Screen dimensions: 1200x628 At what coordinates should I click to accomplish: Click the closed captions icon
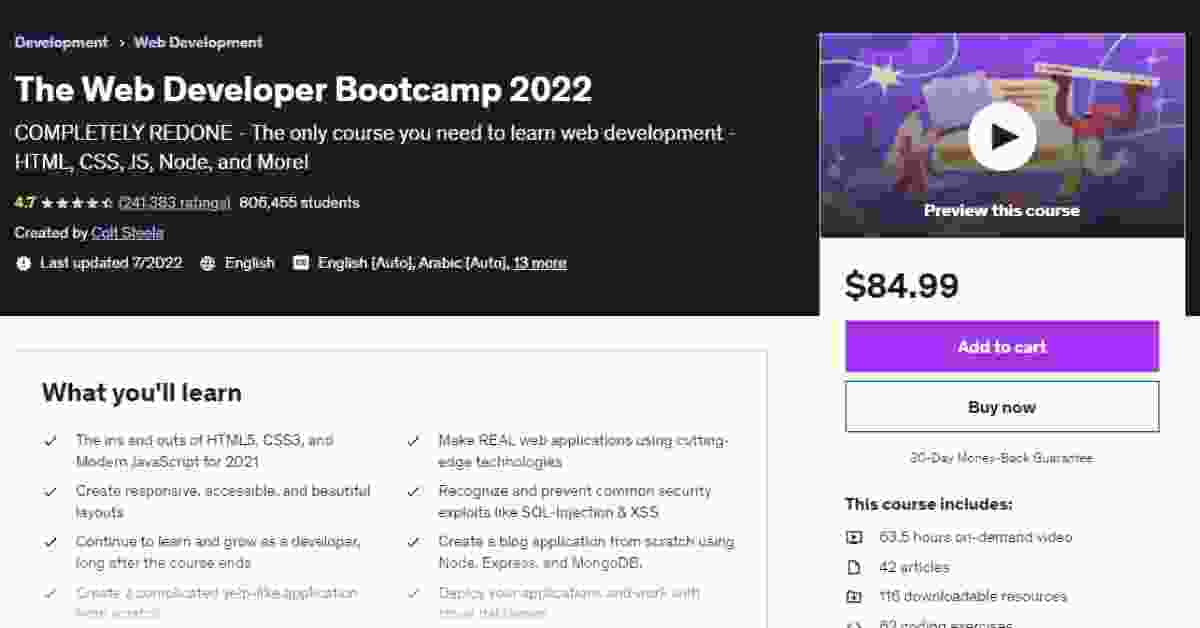point(300,263)
